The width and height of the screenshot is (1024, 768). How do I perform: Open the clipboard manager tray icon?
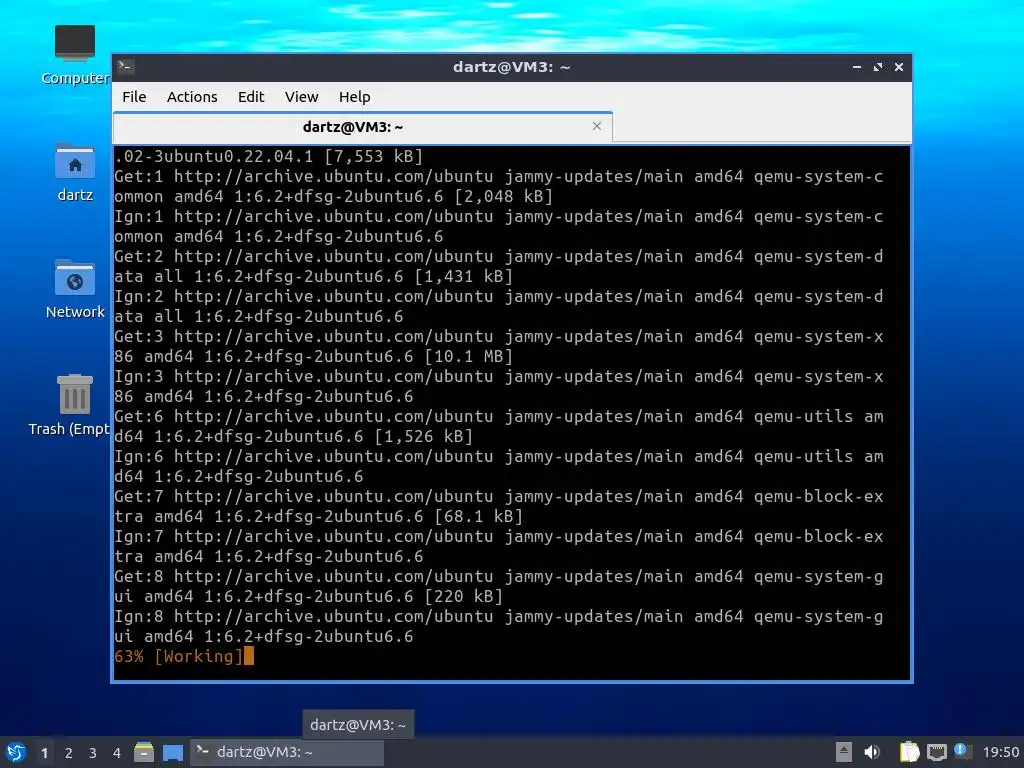(x=909, y=752)
